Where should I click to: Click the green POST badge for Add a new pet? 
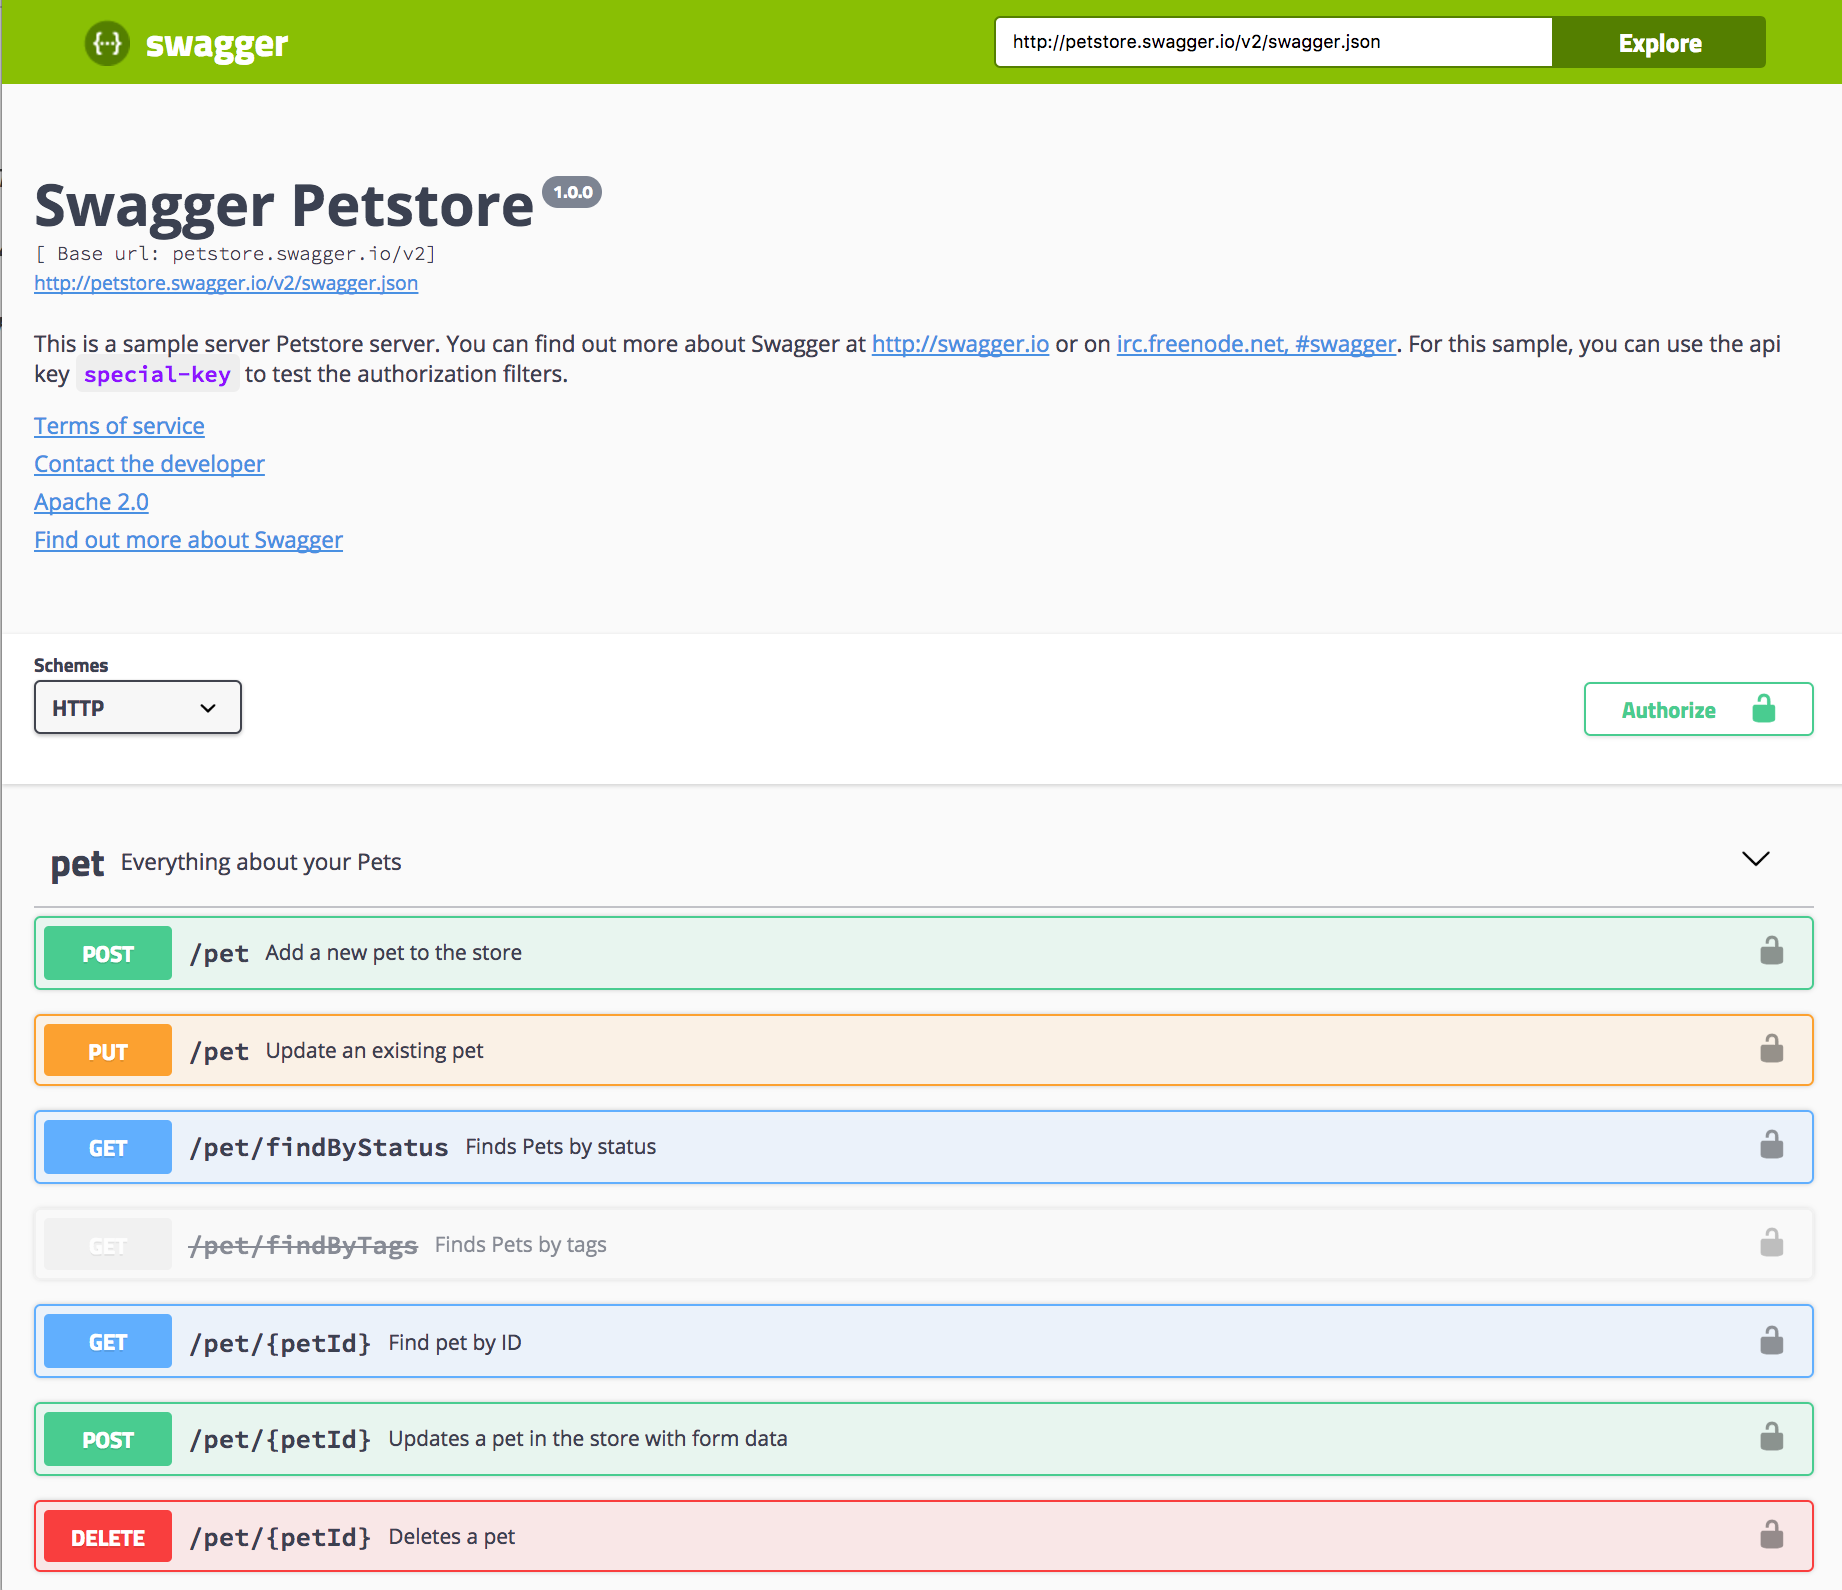(108, 953)
